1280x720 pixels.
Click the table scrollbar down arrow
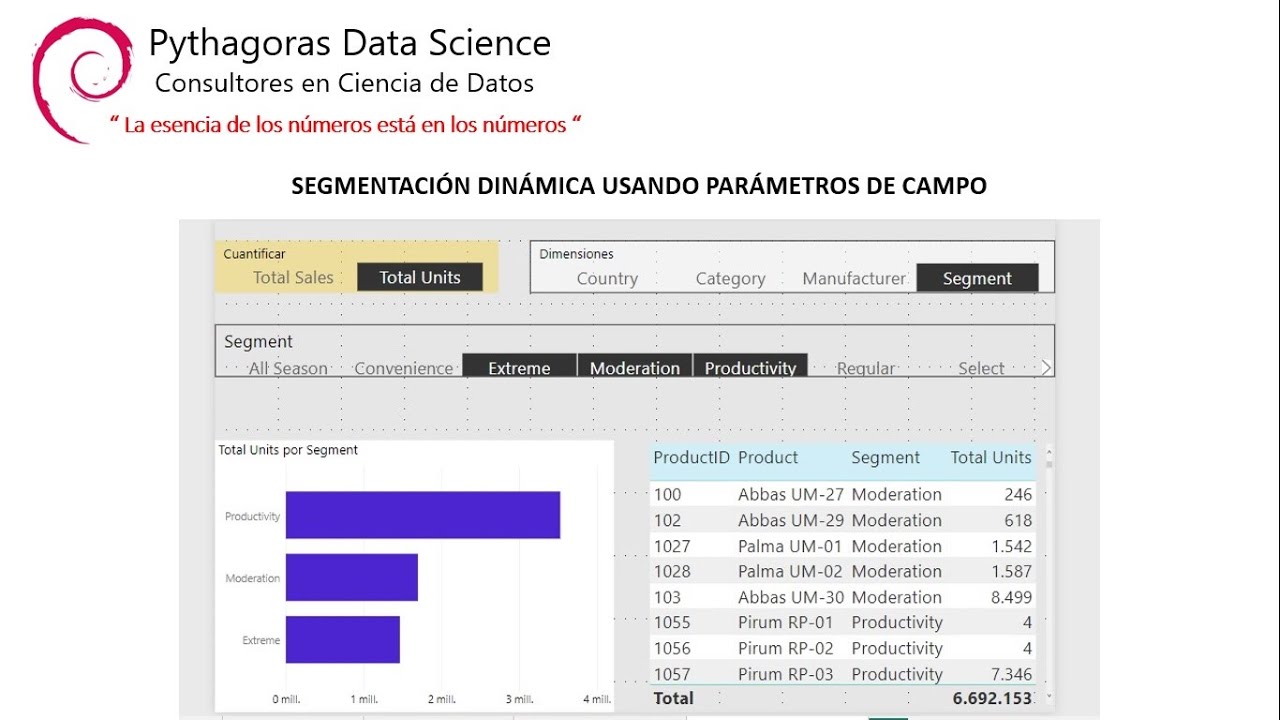click(x=1049, y=696)
